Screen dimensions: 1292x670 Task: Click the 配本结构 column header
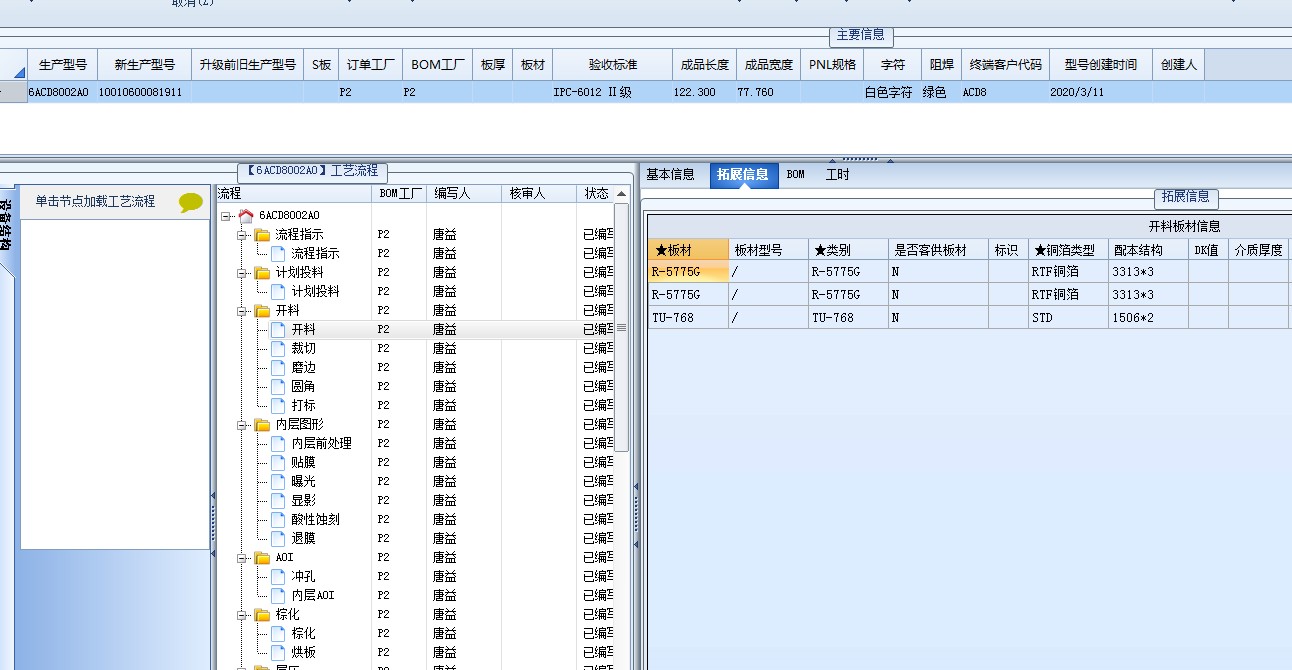point(1148,250)
